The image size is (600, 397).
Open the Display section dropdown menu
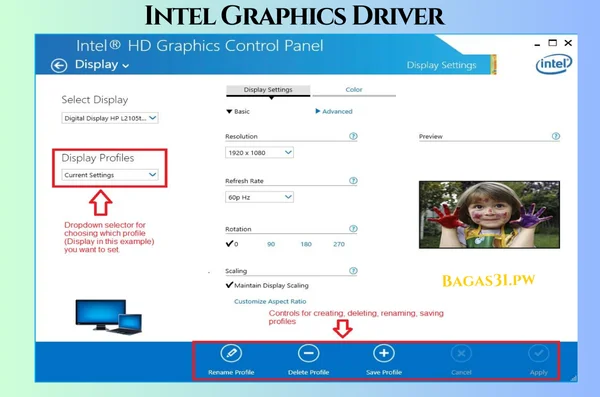point(102,65)
